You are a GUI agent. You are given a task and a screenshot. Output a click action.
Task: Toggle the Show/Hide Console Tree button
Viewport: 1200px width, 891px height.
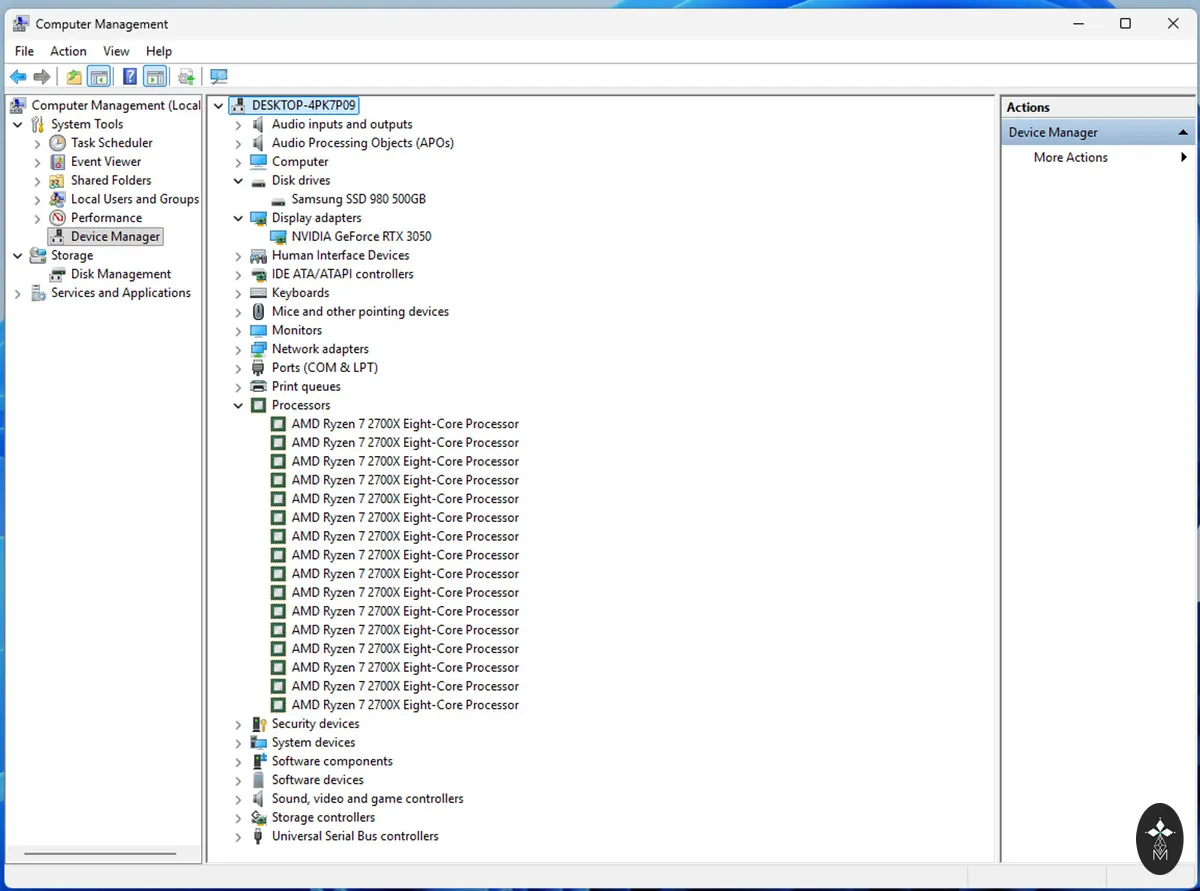pyautogui.click(x=99, y=77)
